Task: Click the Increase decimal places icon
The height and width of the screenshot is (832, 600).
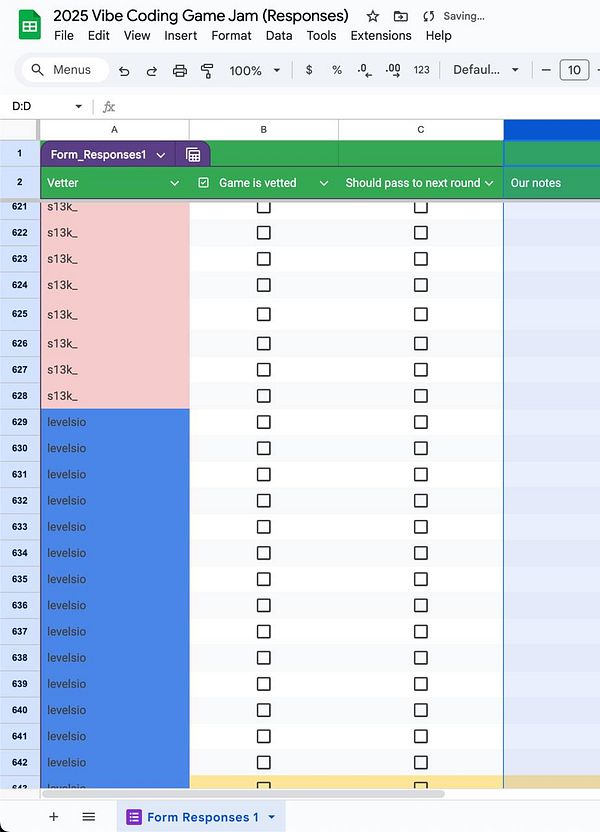Action: [392, 70]
